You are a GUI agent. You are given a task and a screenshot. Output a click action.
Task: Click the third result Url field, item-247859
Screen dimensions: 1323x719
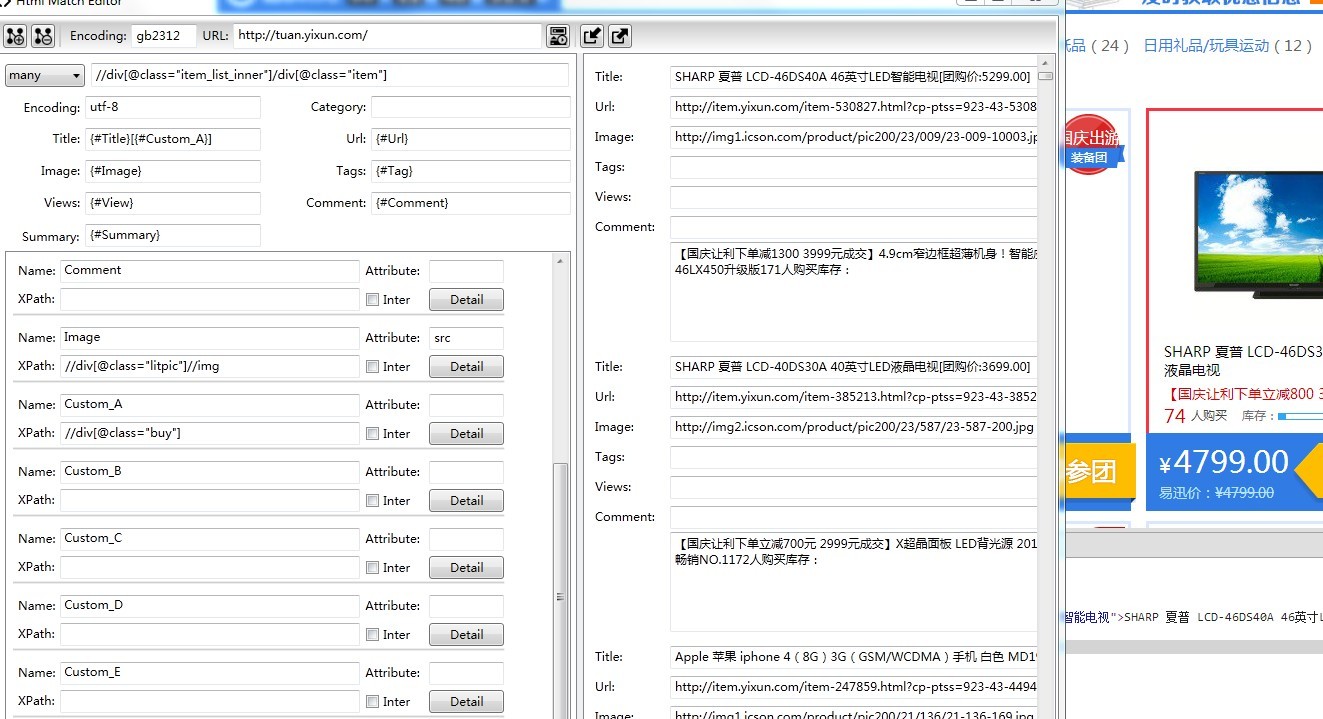click(x=853, y=687)
